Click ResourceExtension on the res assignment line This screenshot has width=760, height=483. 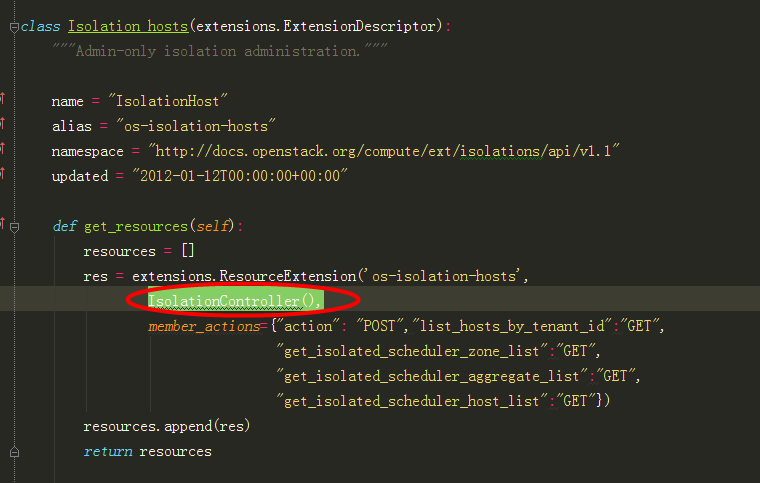288,276
